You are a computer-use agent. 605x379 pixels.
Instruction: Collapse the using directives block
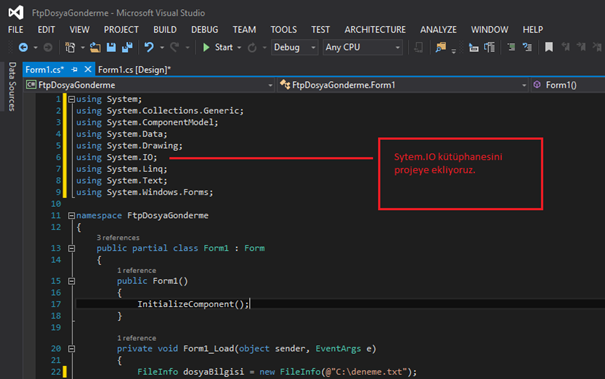click(71, 99)
